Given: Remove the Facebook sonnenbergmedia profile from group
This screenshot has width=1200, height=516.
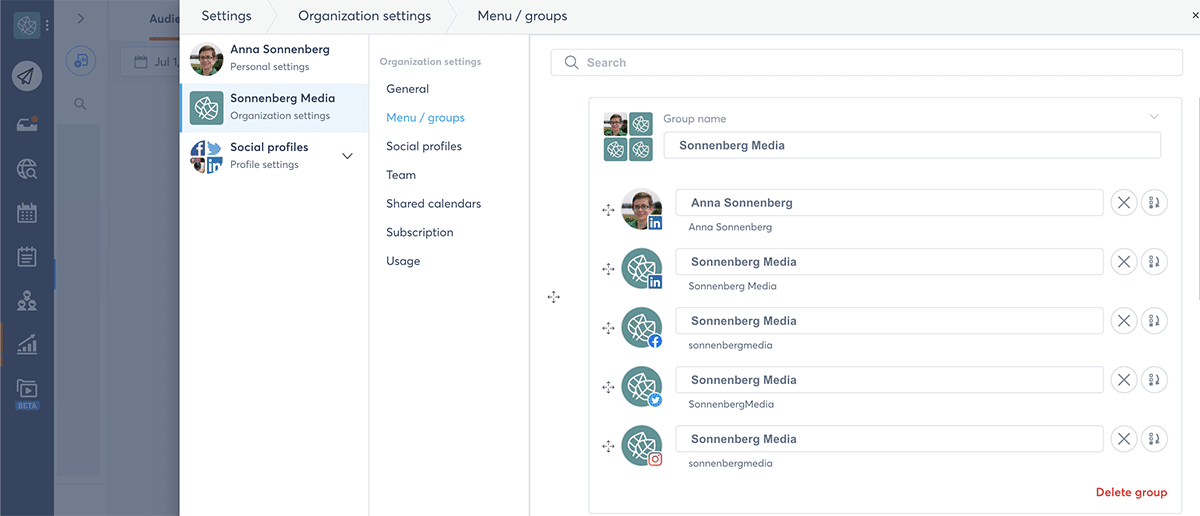Looking at the screenshot, I should (x=1124, y=321).
